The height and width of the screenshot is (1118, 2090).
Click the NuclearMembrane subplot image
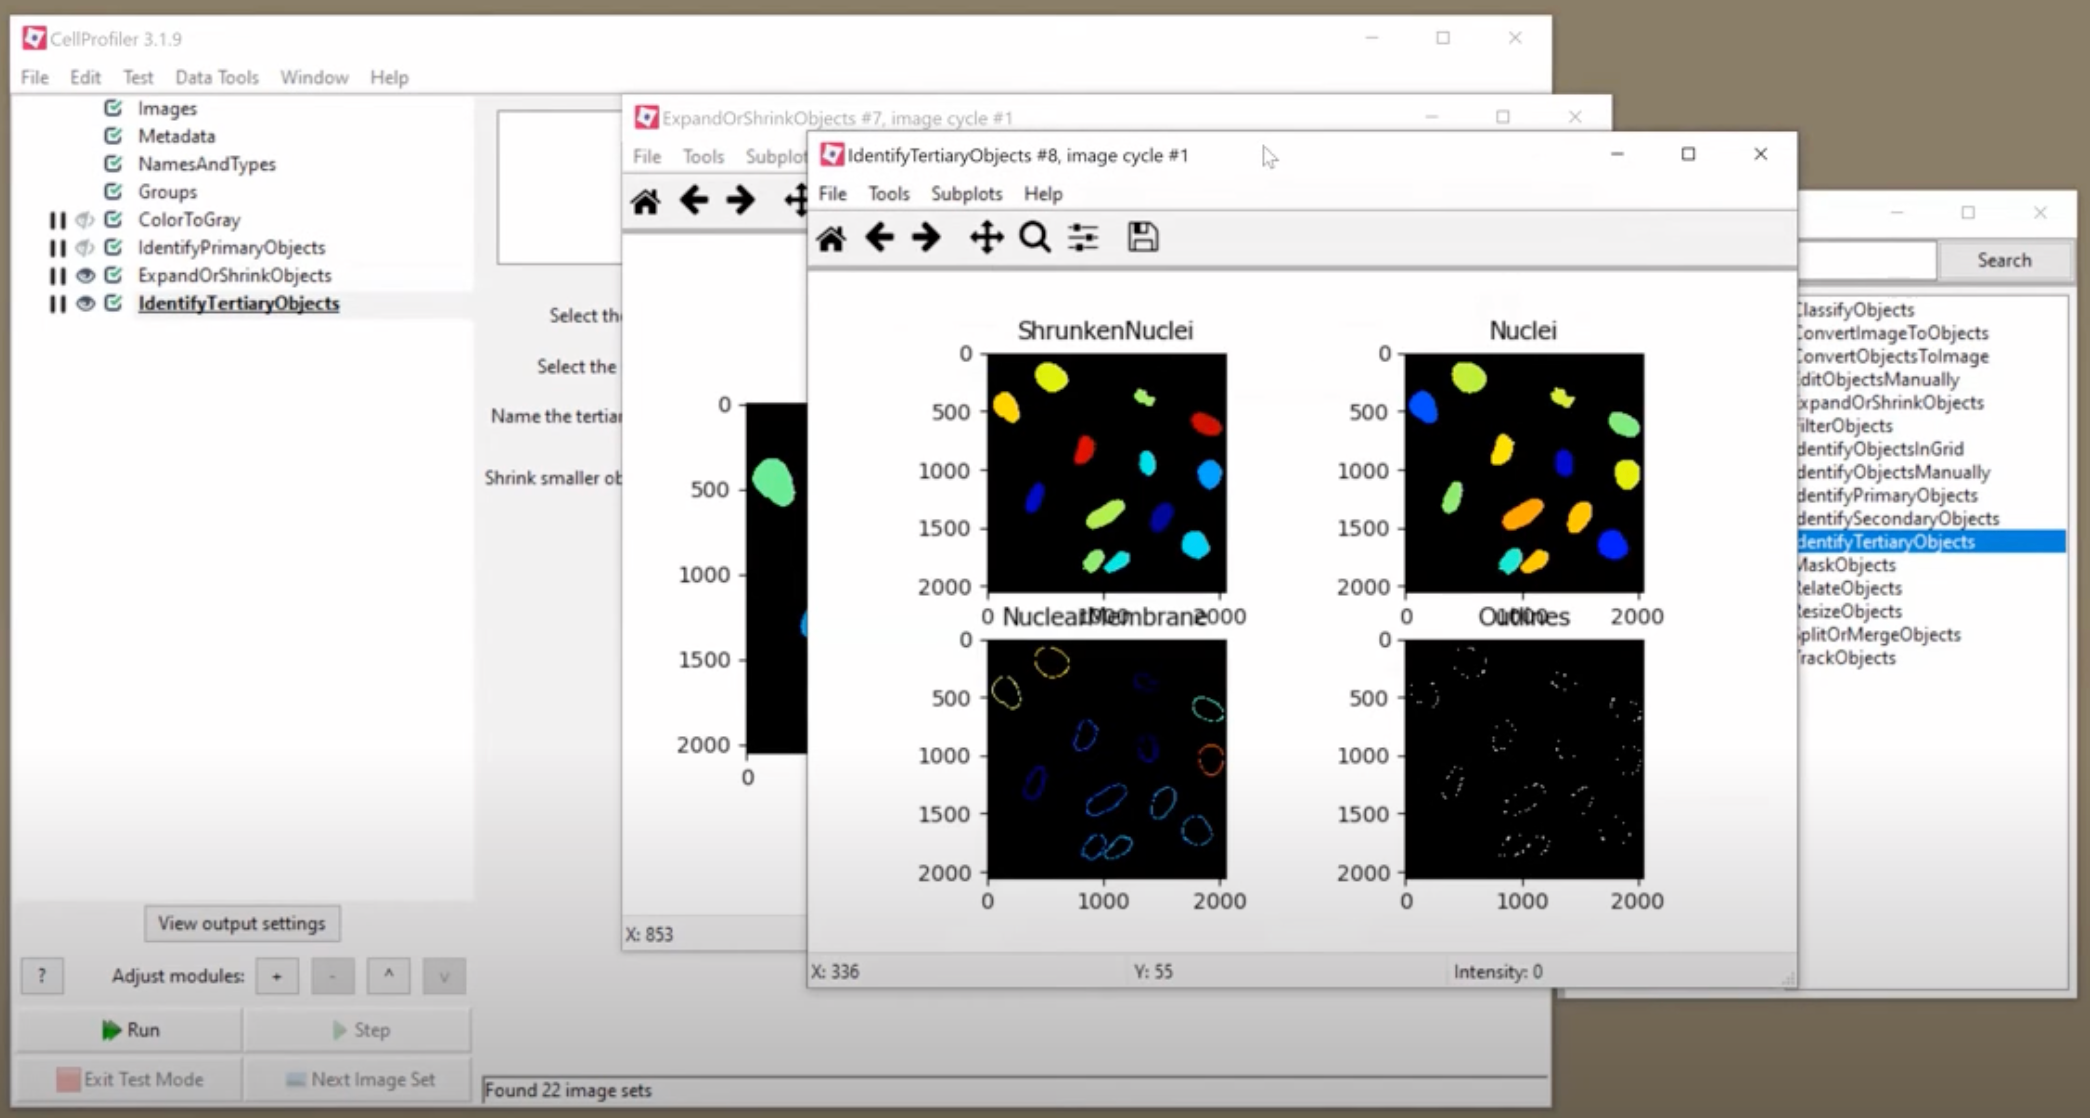tap(1107, 759)
